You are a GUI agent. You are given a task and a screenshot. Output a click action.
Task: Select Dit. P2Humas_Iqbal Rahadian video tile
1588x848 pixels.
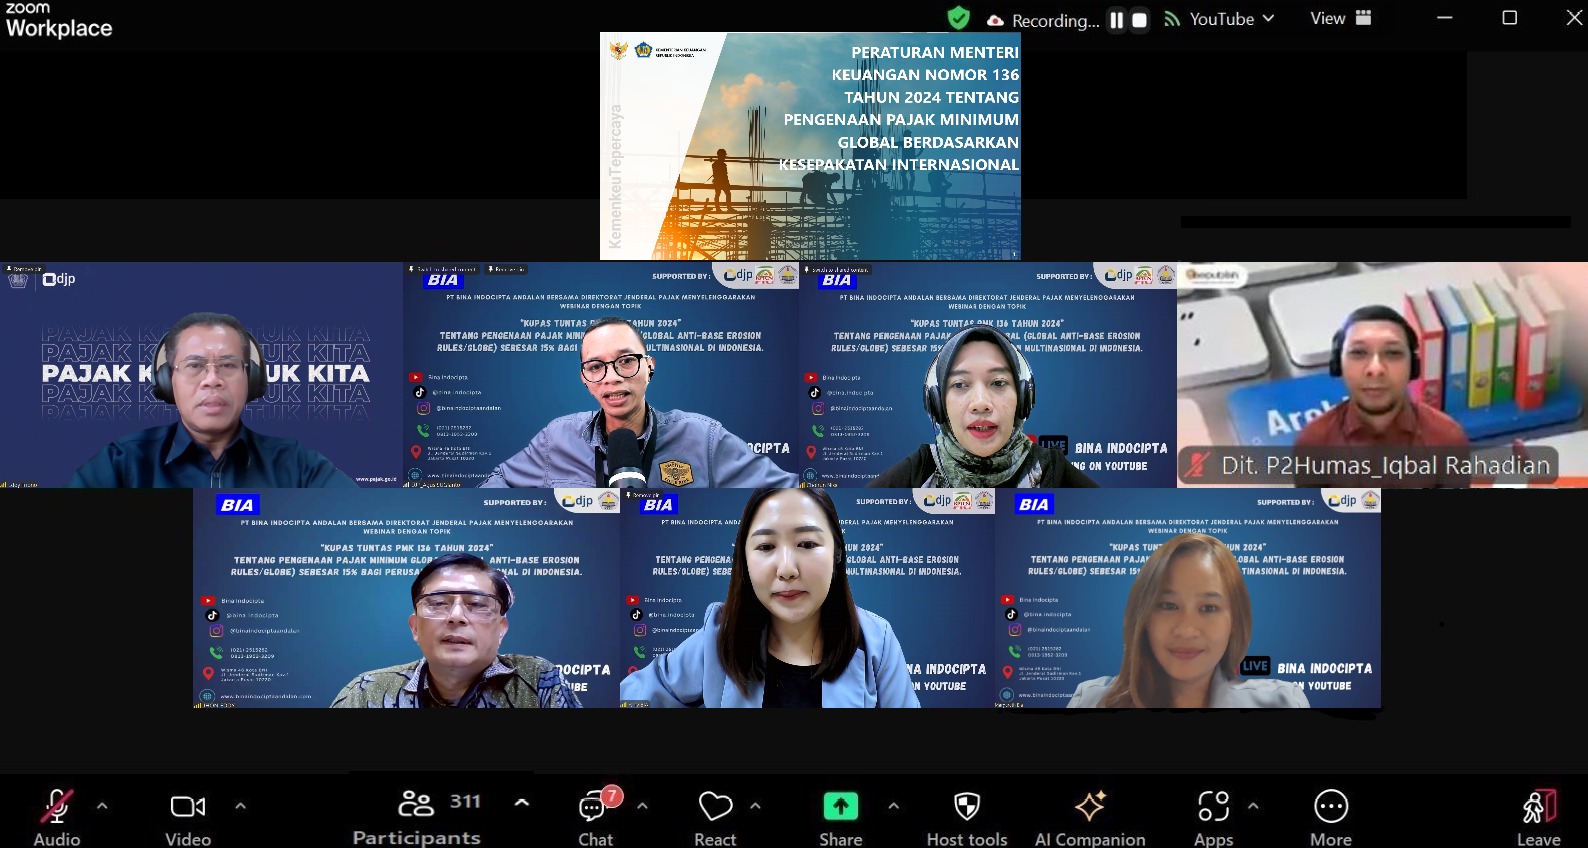click(x=1383, y=375)
